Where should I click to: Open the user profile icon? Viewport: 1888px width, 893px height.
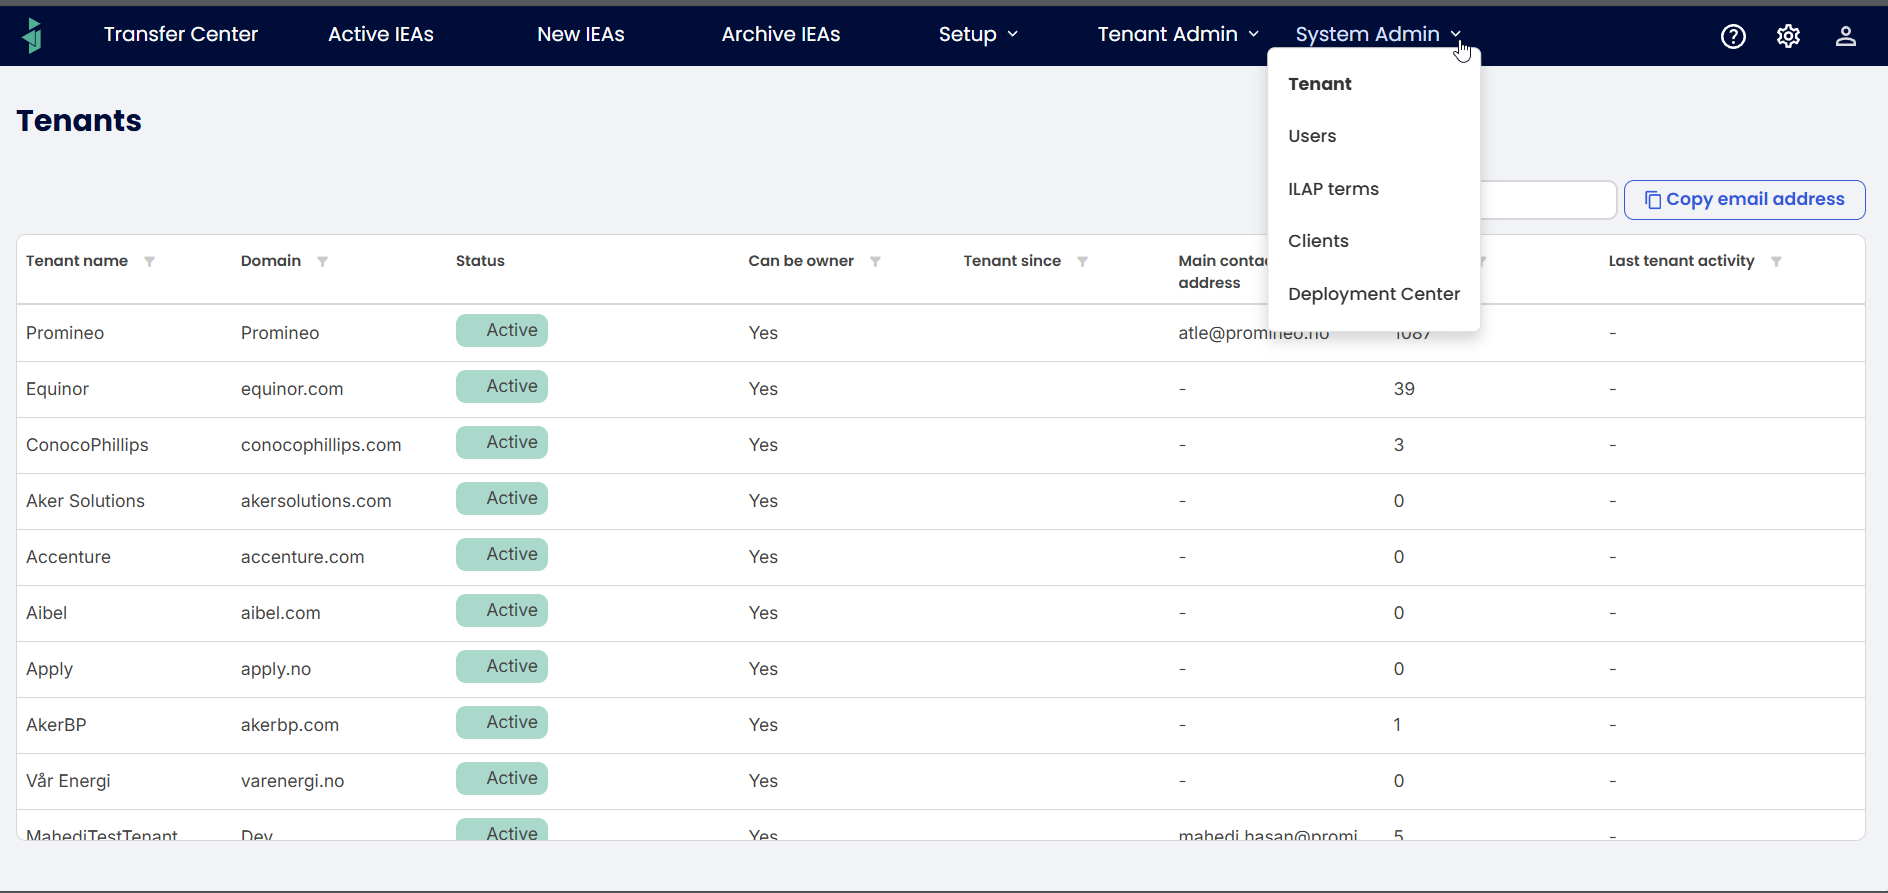pyautogui.click(x=1845, y=36)
